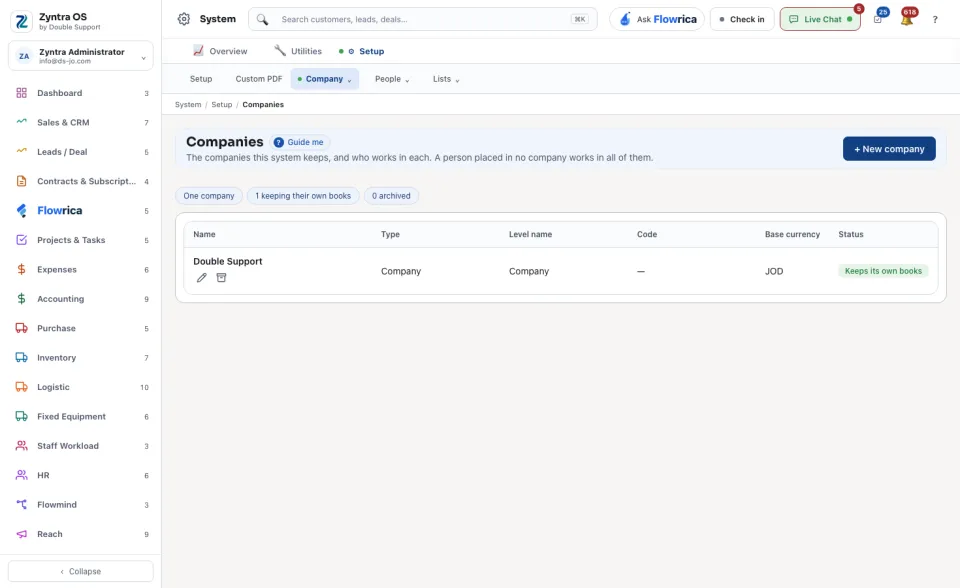Focus the search customers, leads, deals field

pos(422,19)
